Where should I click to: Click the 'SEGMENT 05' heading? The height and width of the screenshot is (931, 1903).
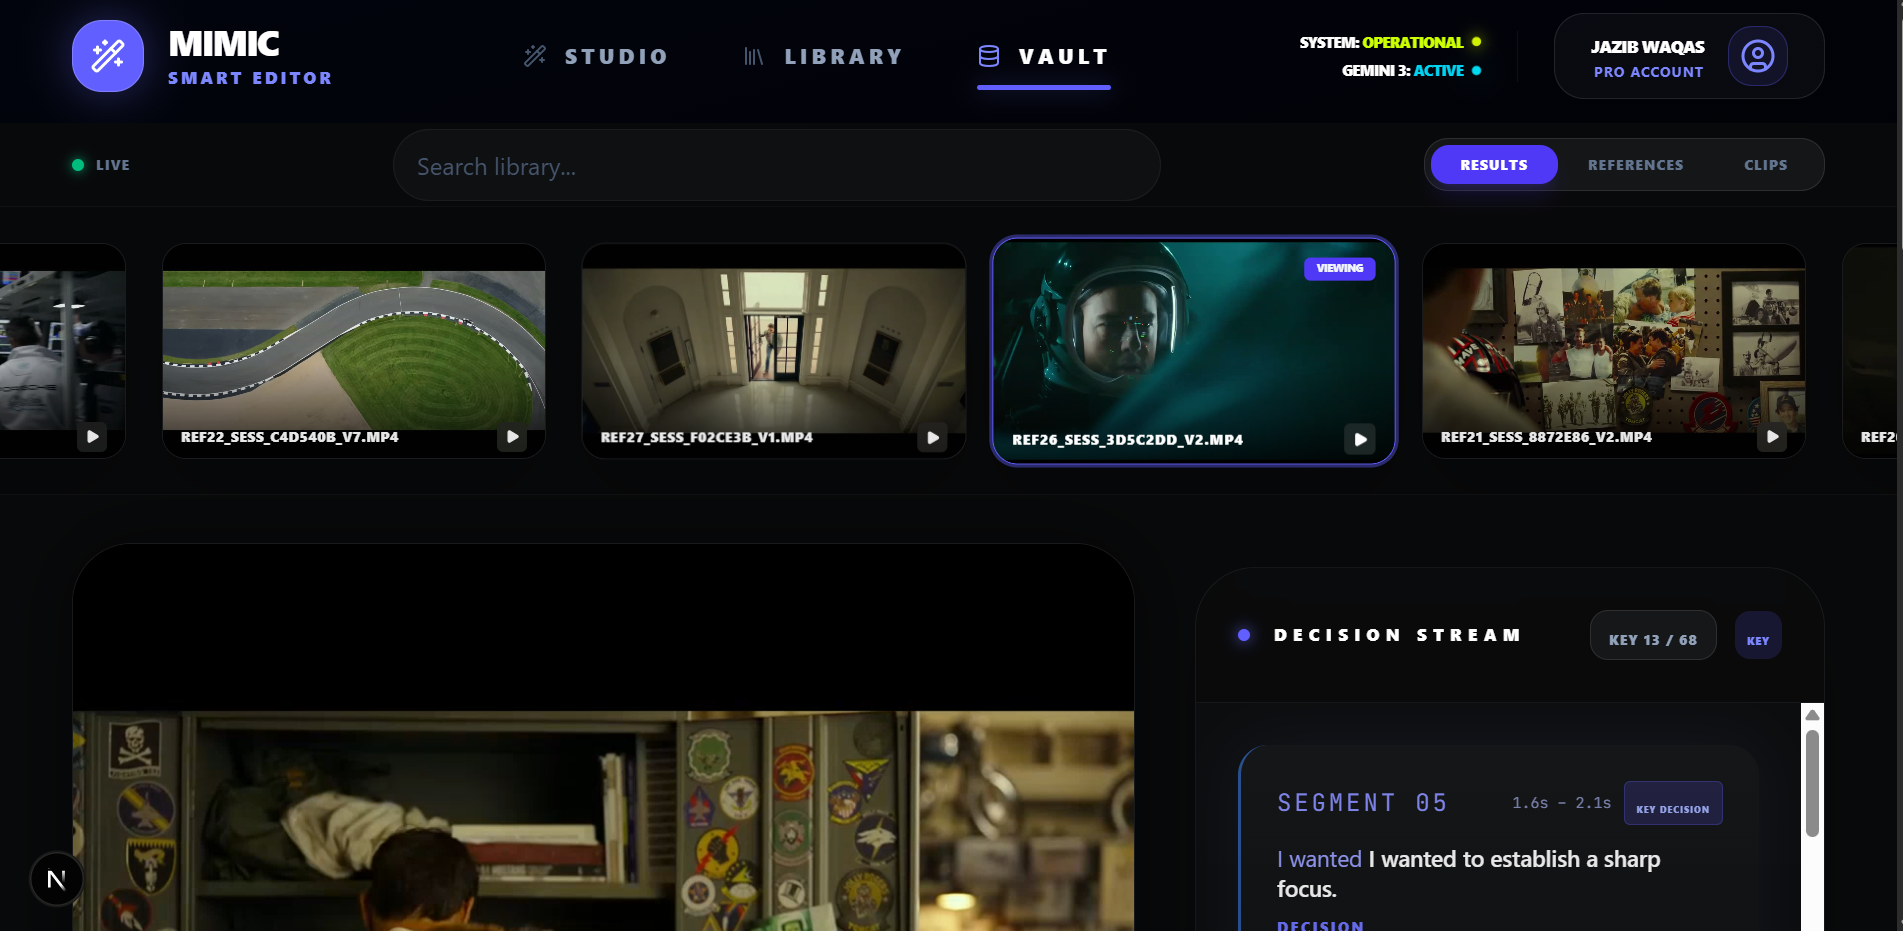(x=1362, y=803)
